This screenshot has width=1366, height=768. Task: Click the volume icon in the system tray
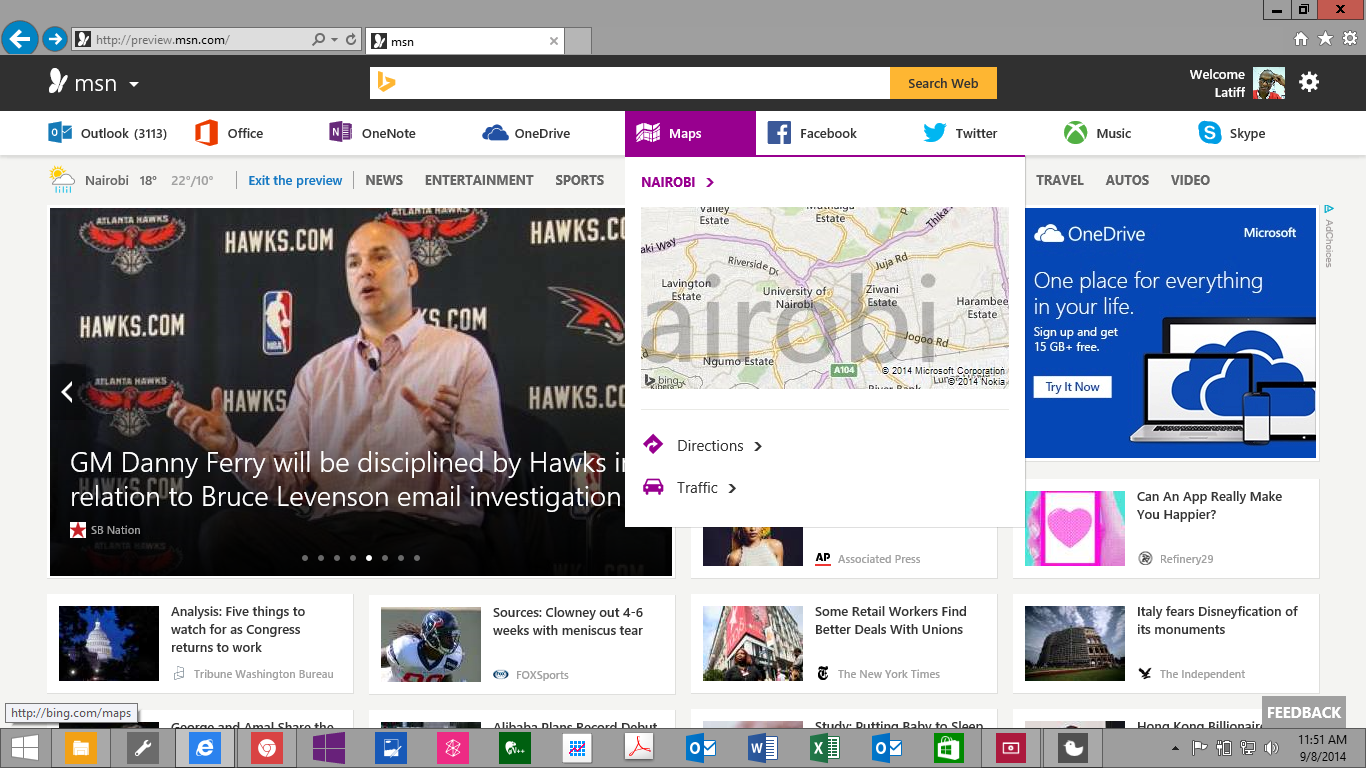tap(1271, 747)
